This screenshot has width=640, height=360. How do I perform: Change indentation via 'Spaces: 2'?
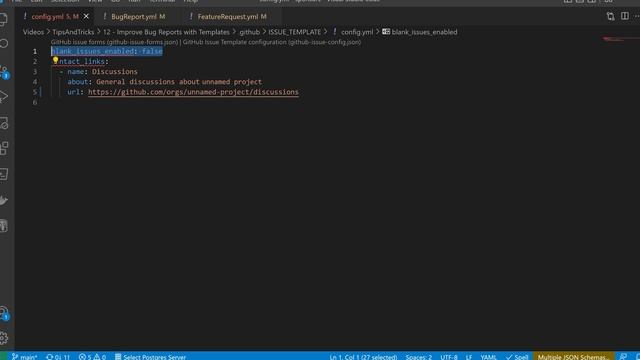point(418,357)
